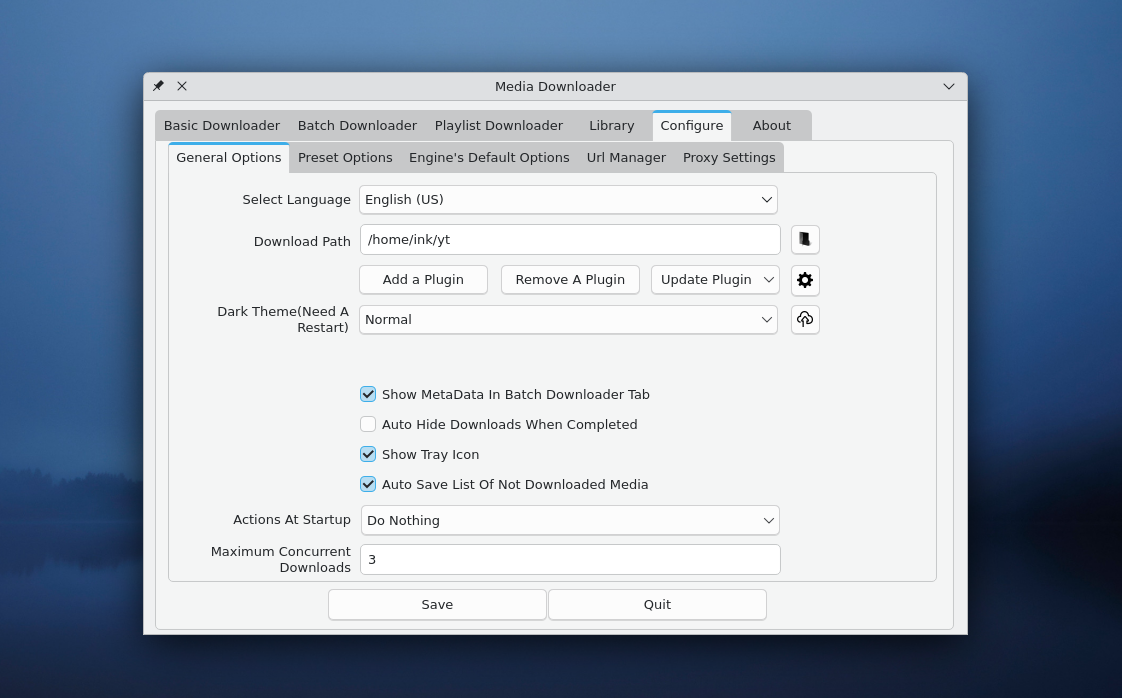Disable Show MetaData In Batch Downloader Tab

coord(368,394)
